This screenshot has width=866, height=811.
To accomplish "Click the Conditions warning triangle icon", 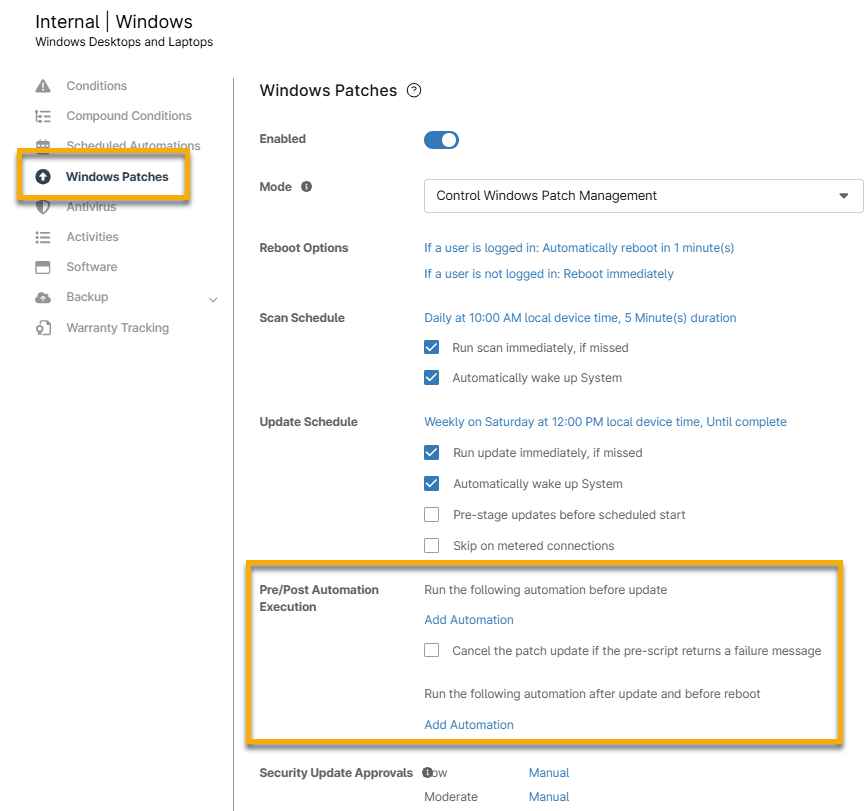I will tap(43, 86).
